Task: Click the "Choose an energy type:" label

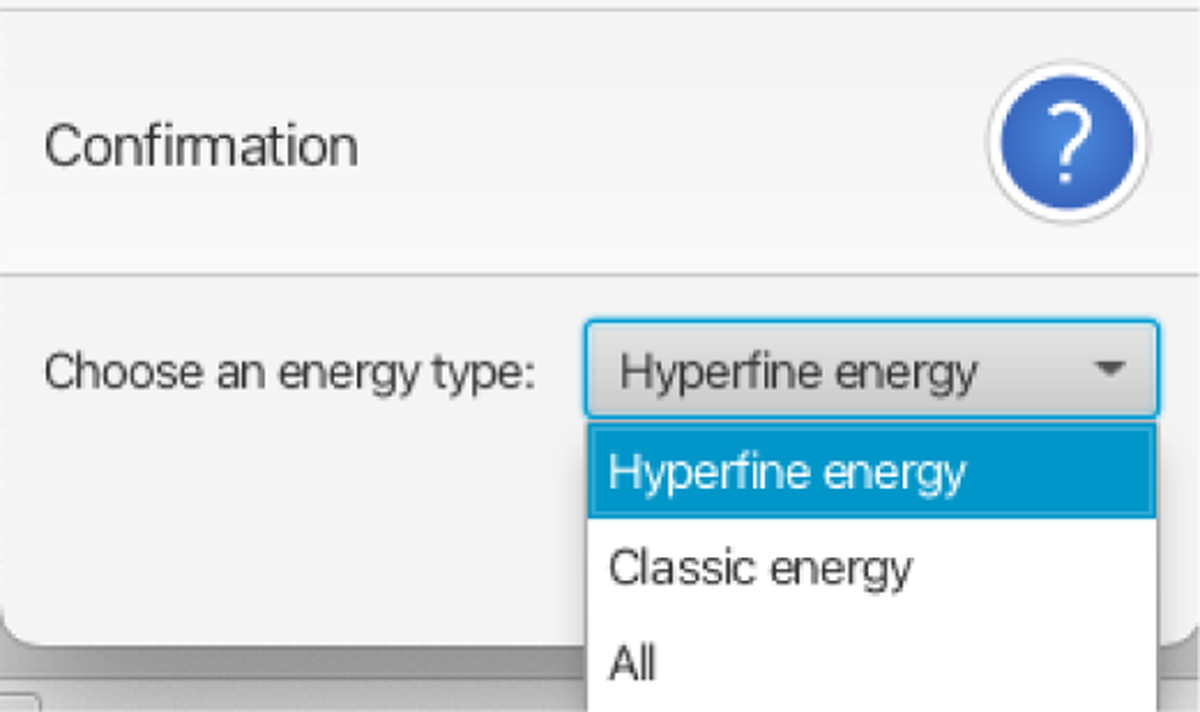Action: point(290,372)
